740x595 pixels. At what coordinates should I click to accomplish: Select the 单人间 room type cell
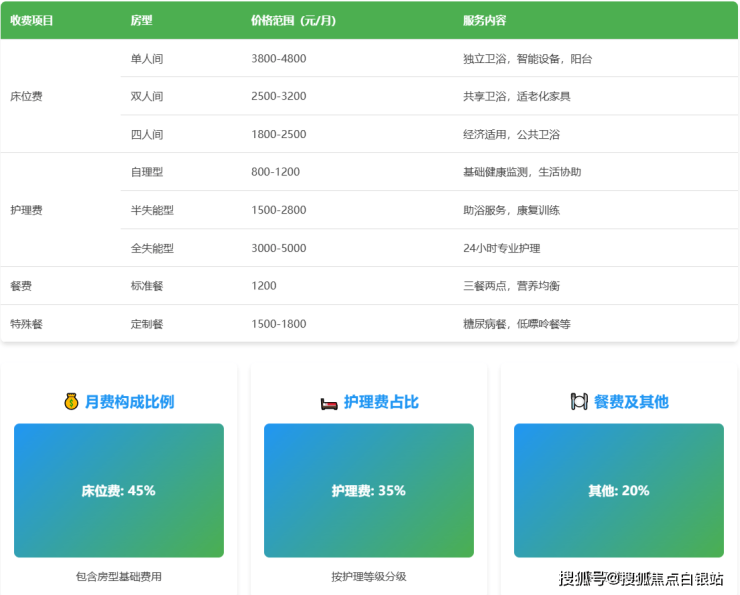147,59
